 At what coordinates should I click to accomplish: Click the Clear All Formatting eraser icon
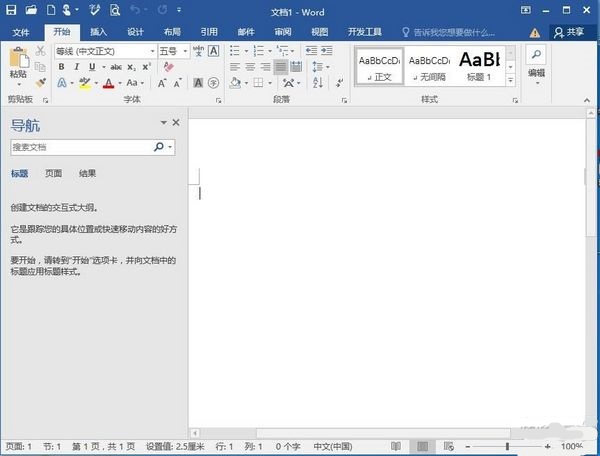click(x=168, y=67)
